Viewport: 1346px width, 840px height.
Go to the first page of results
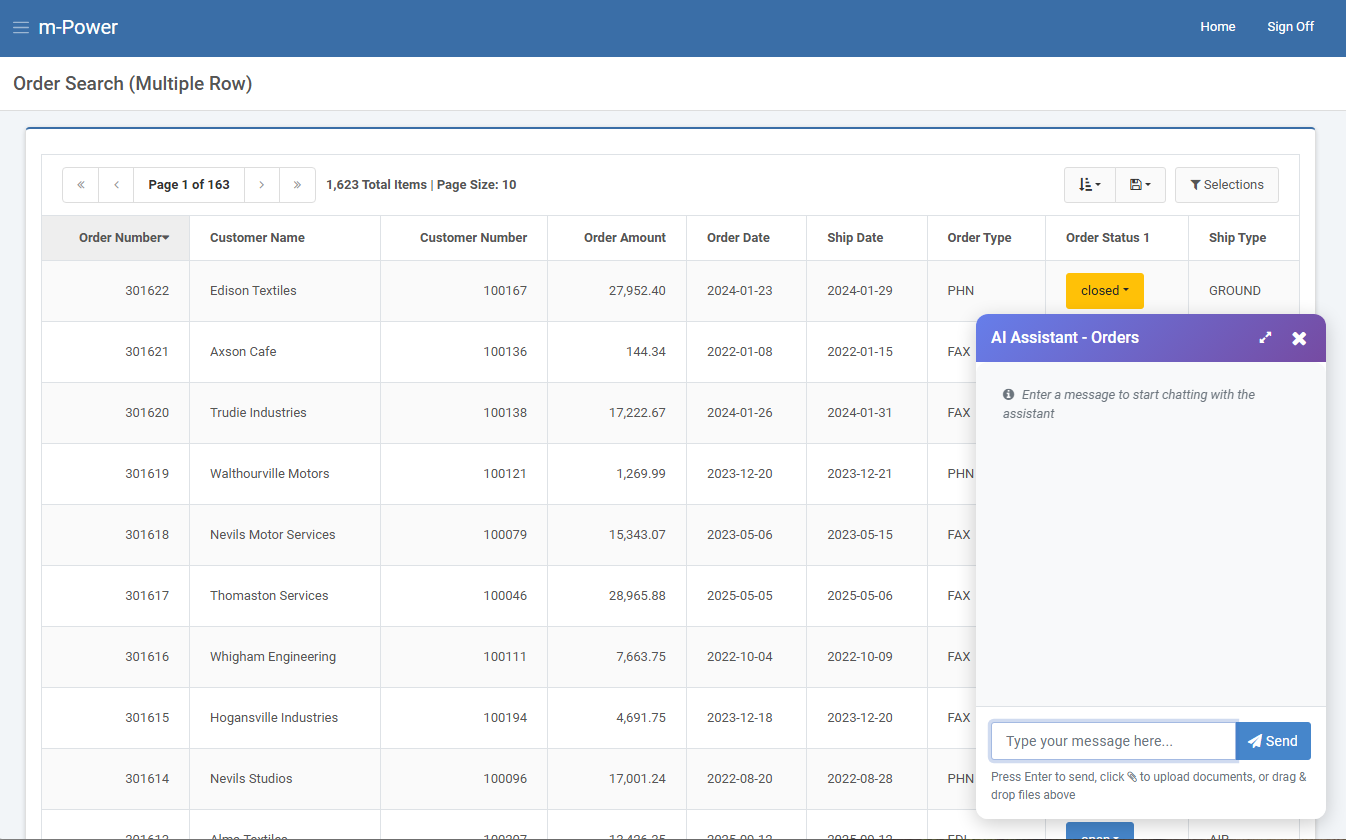(x=81, y=185)
